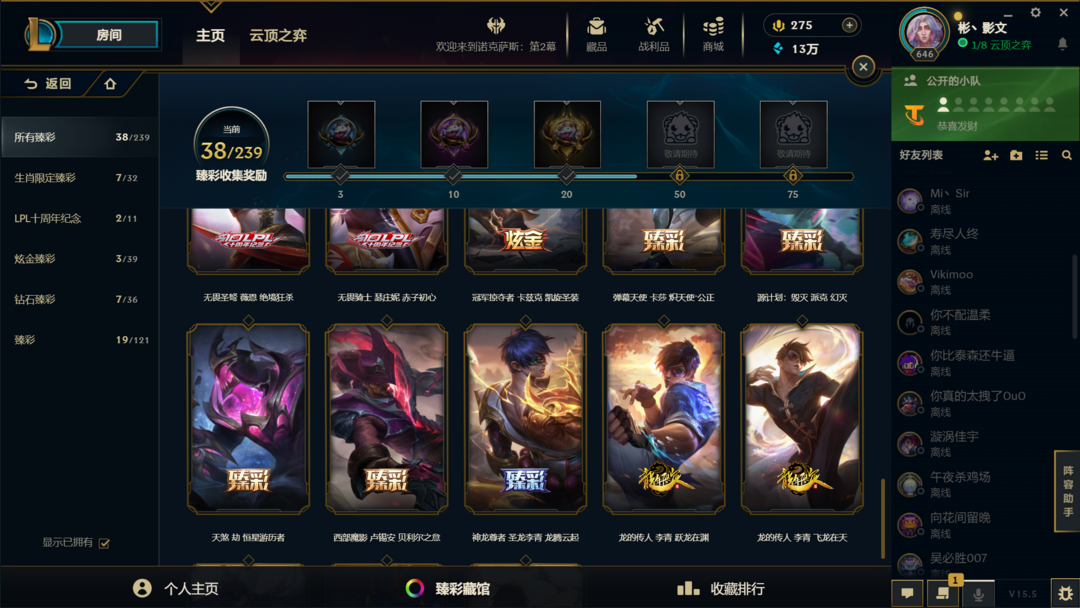Open the friend list view options icon
The image size is (1080, 608).
tap(1041, 156)
